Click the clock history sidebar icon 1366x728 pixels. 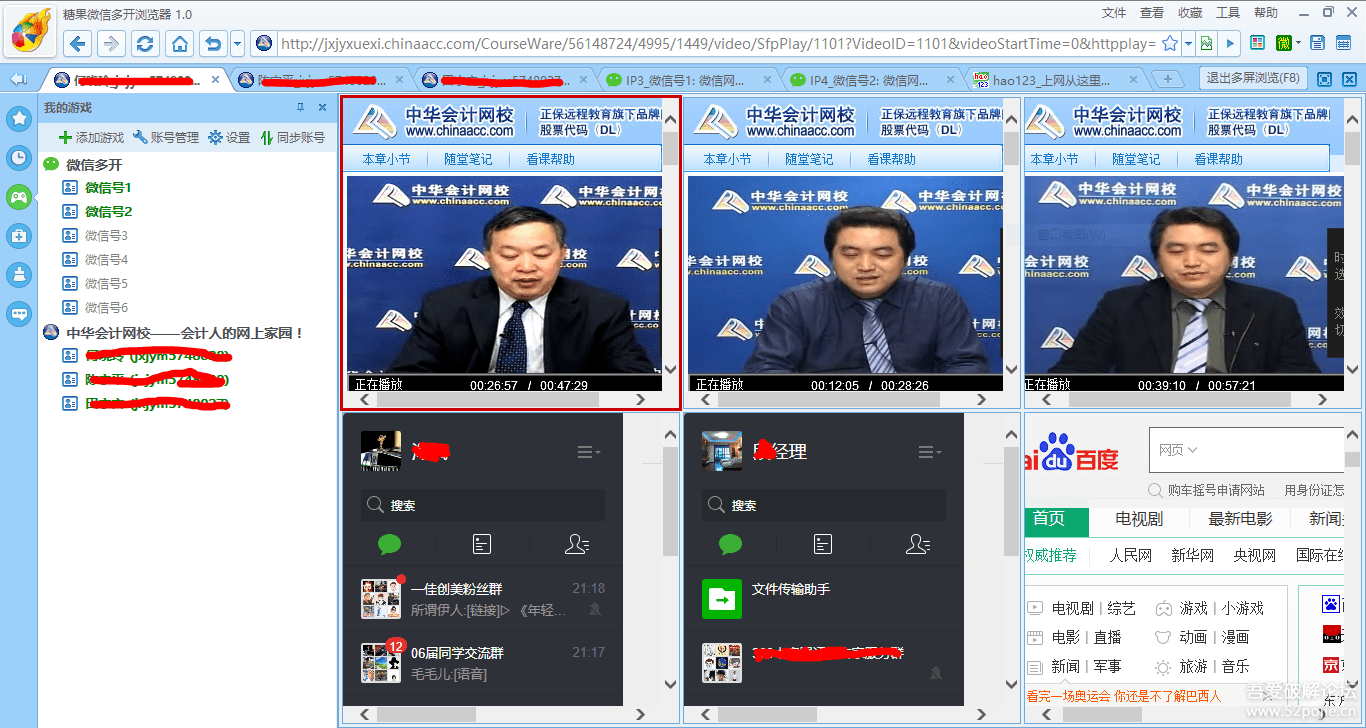19,158
